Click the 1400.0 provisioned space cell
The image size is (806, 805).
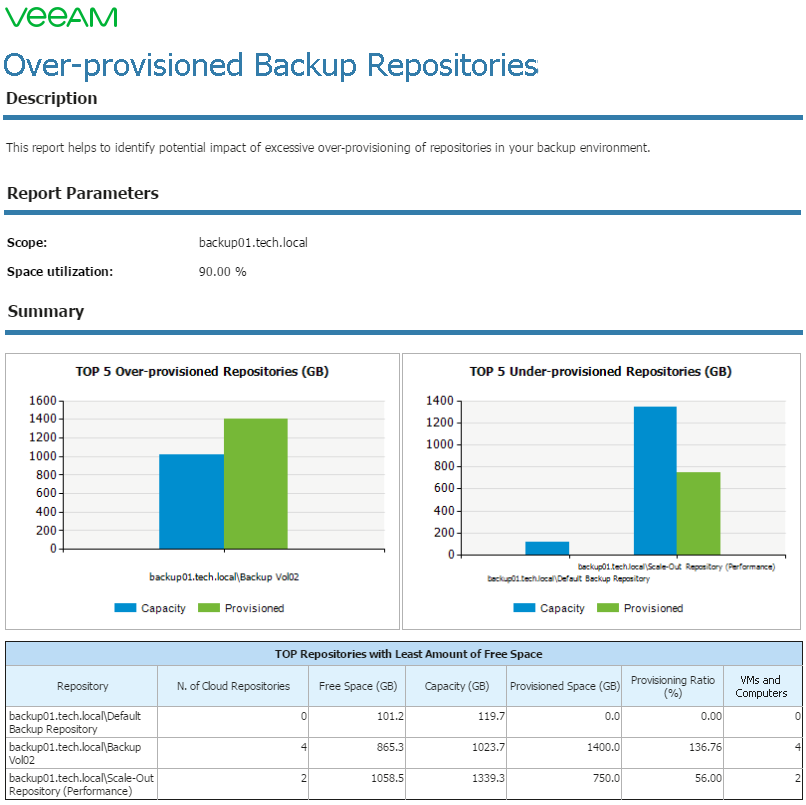[564, 753]
